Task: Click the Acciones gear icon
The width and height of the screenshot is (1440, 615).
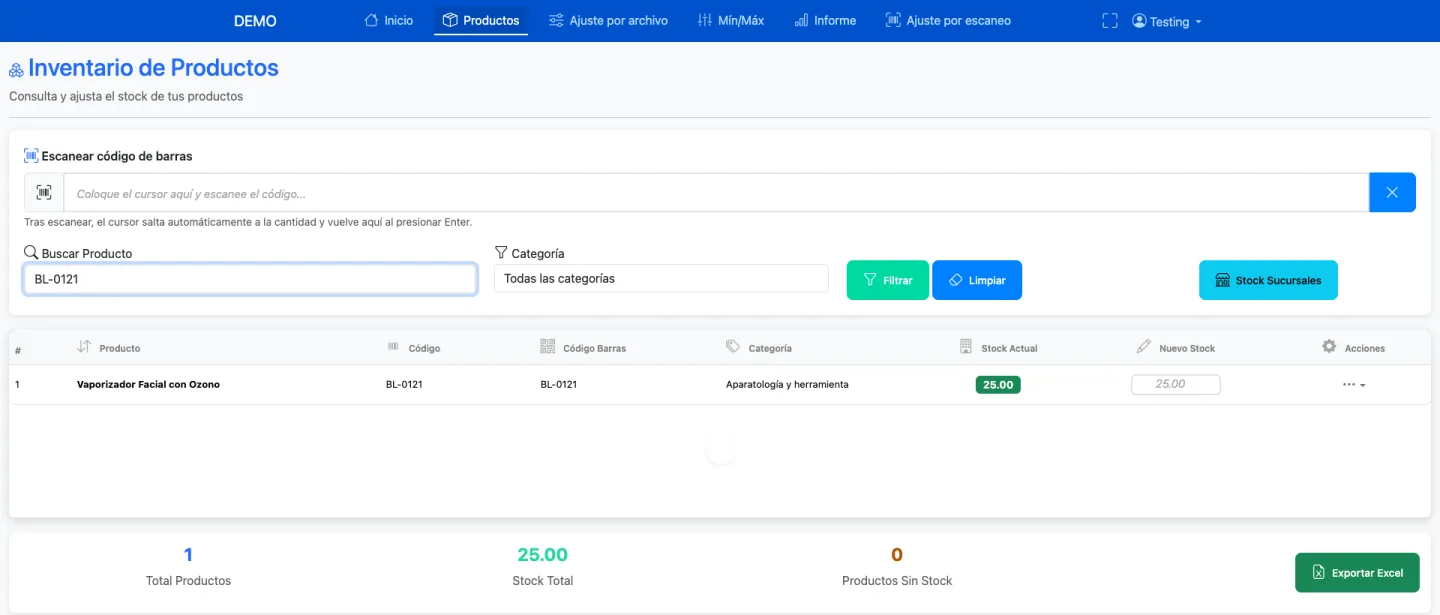Action: [x=1329, y=346]
